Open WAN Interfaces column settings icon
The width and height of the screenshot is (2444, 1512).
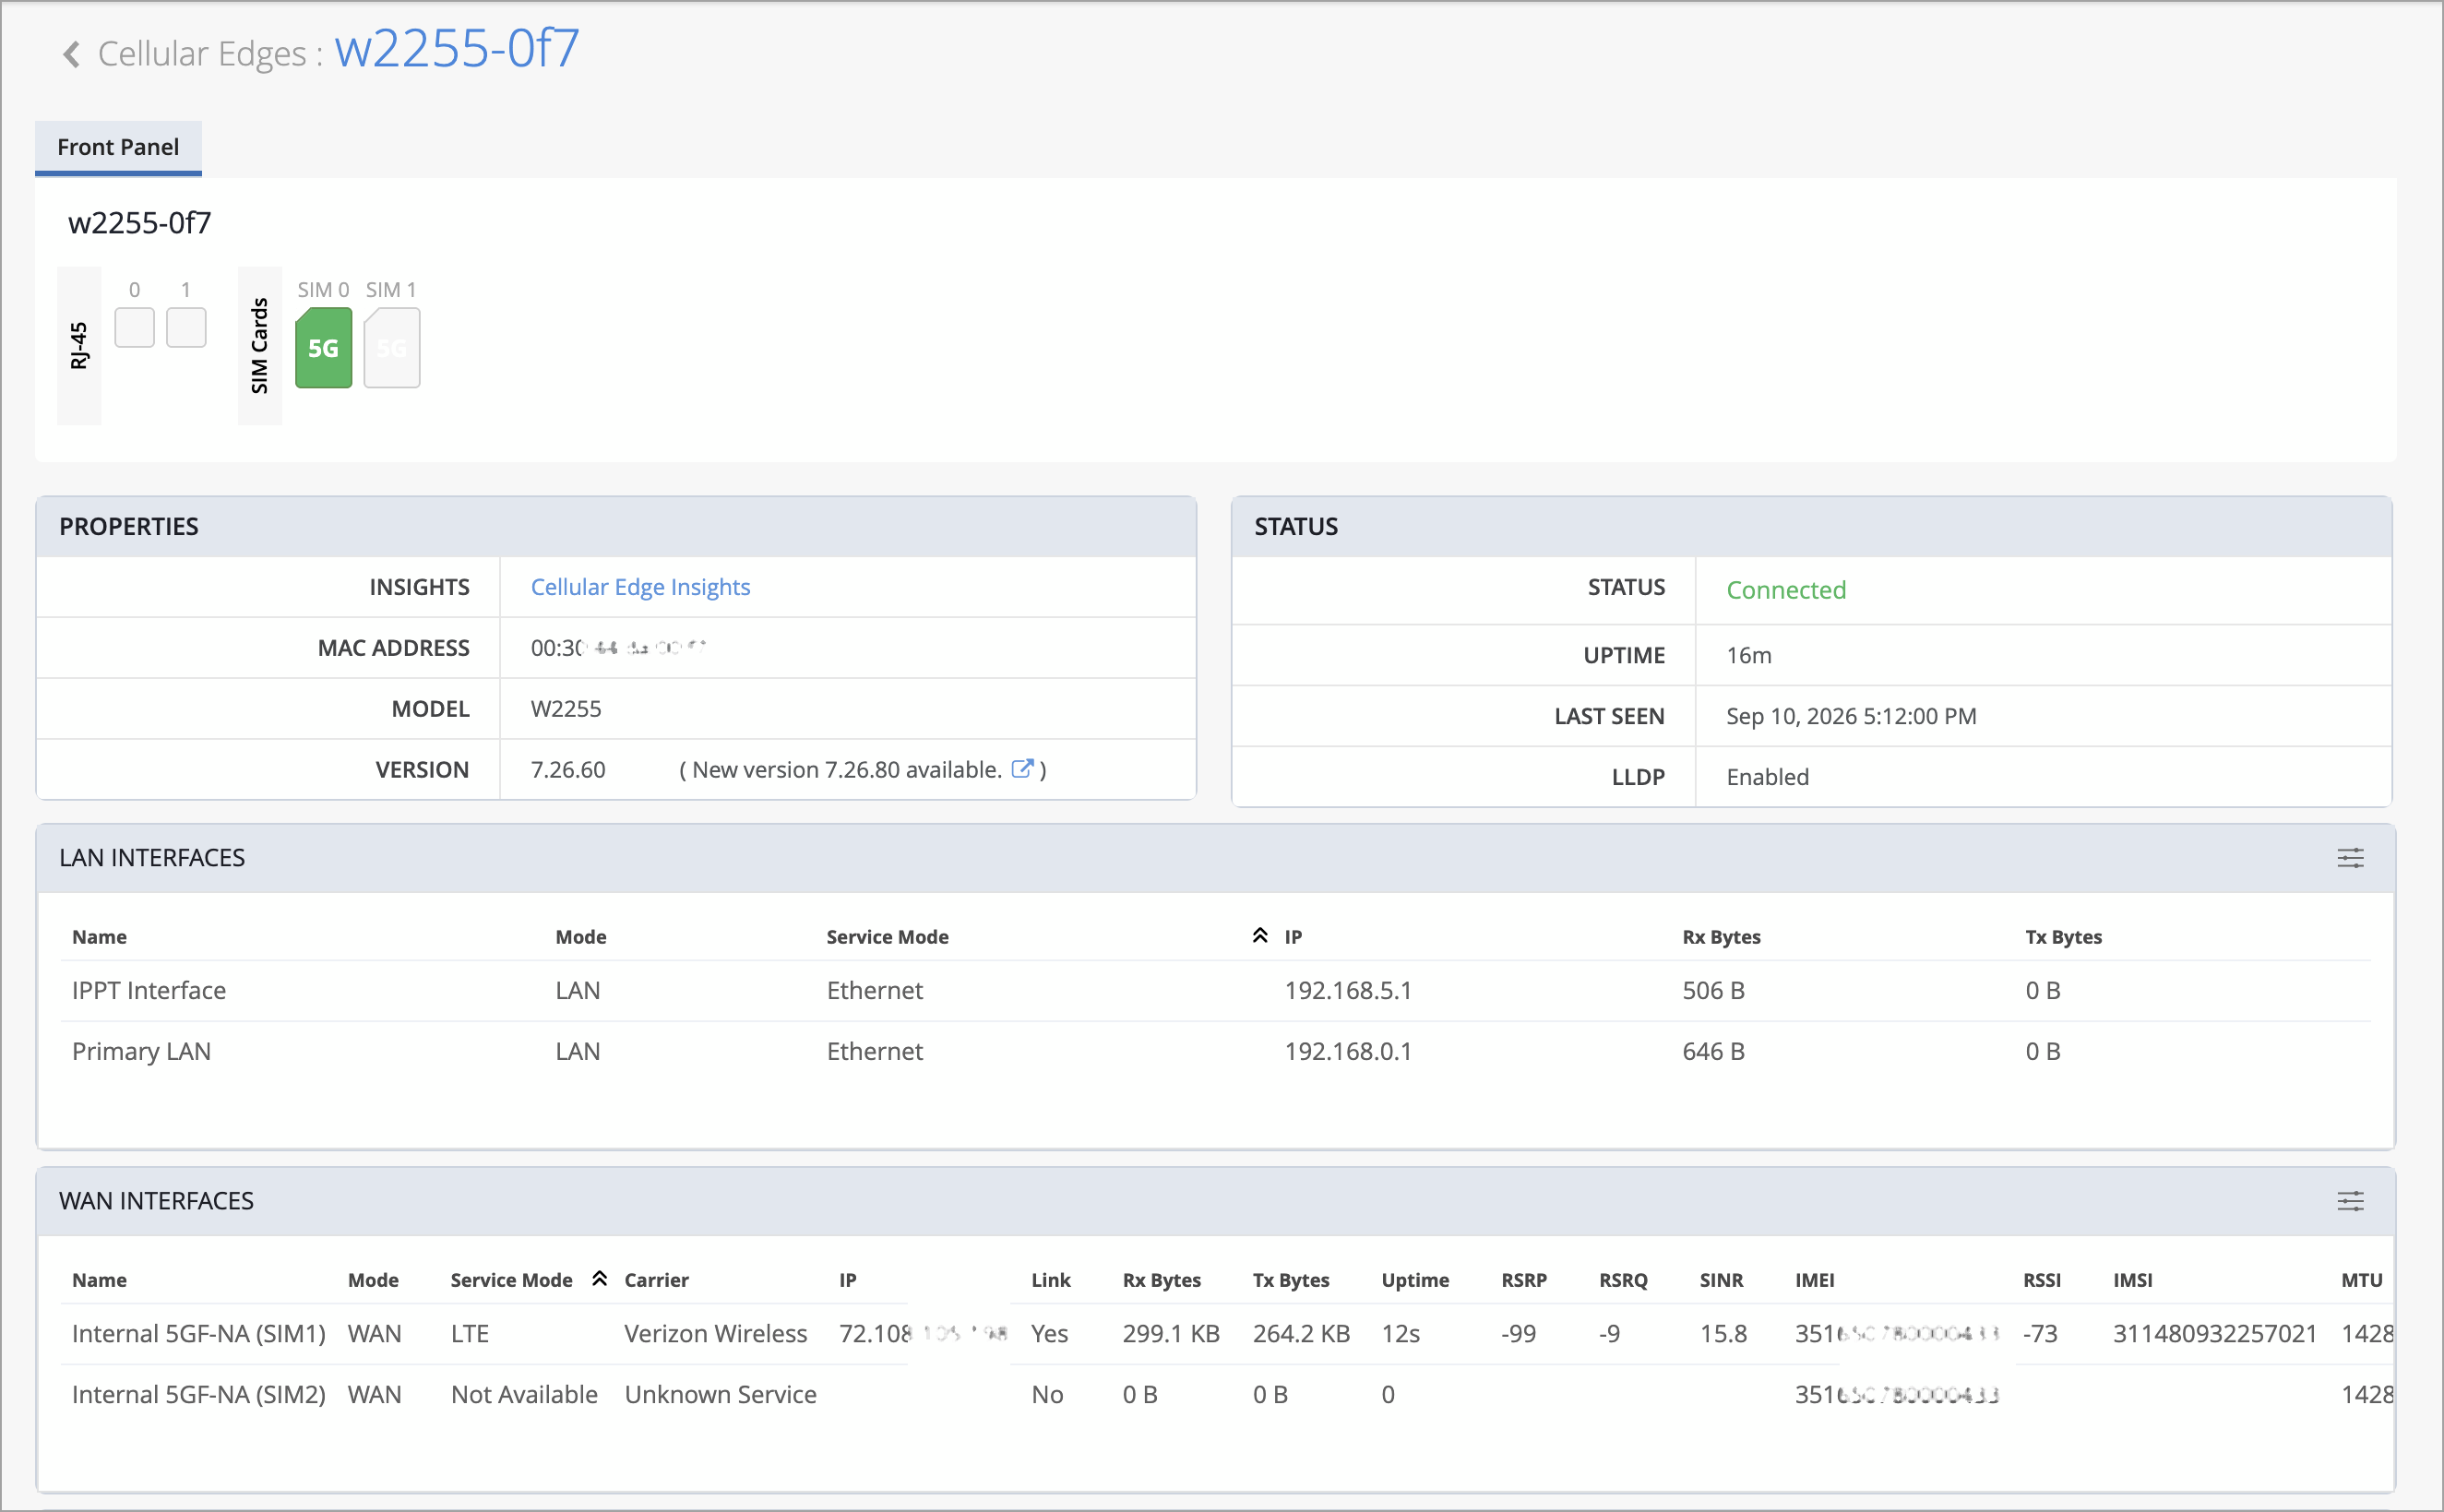(2350, 1201)
